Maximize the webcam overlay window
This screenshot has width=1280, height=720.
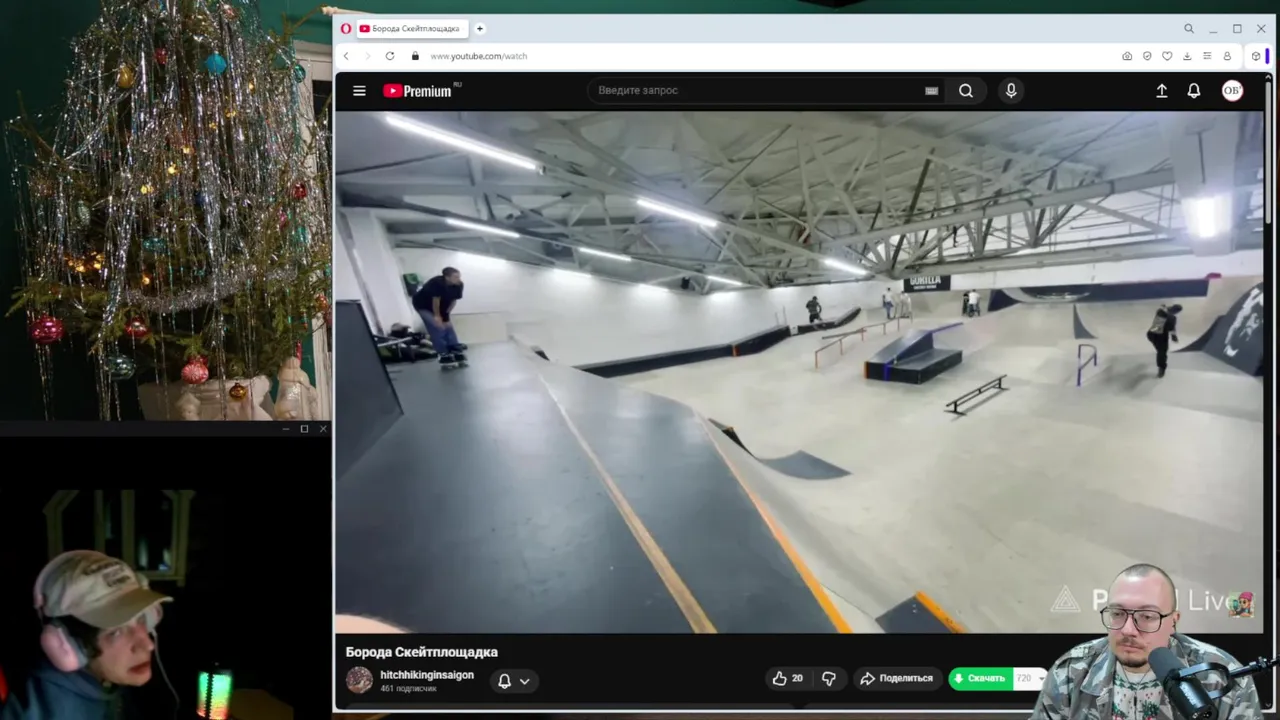pyautogui.click(x=304, y=429)
